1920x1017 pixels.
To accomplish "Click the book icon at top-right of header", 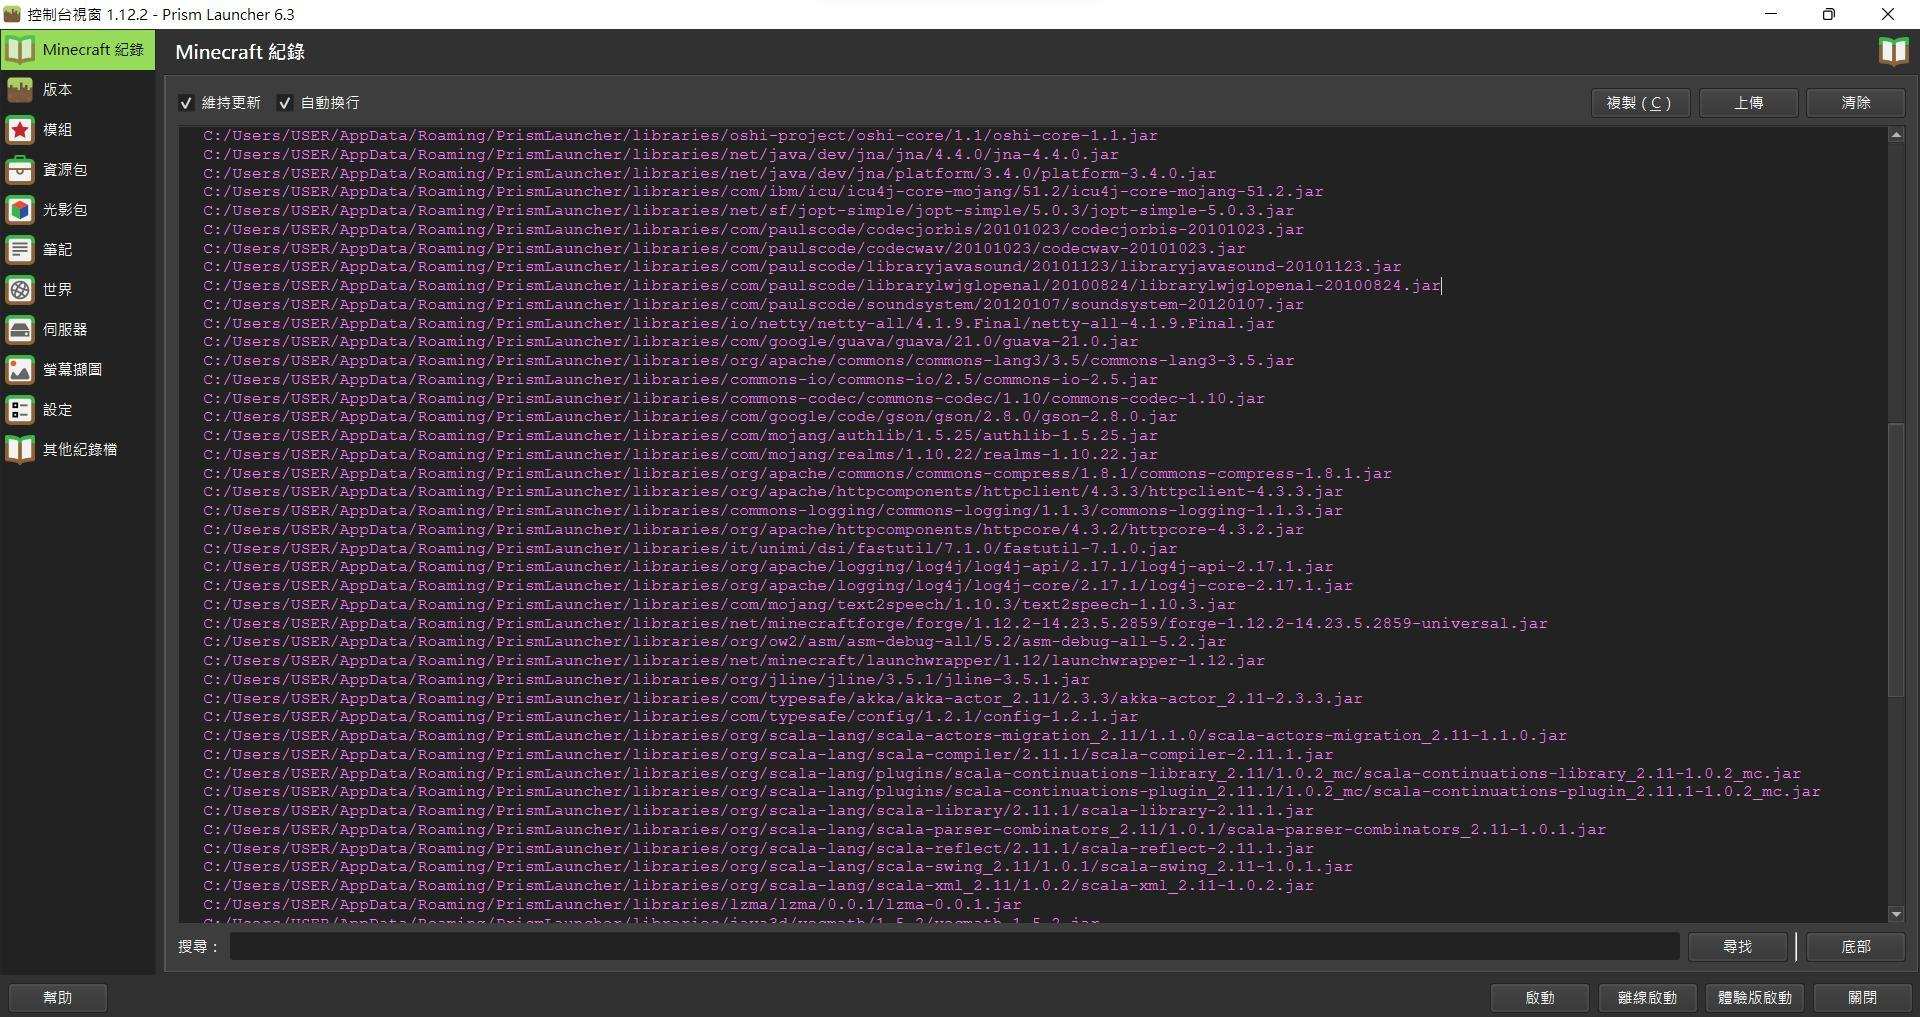I will pyautogui.click(x=1893, y=51).
